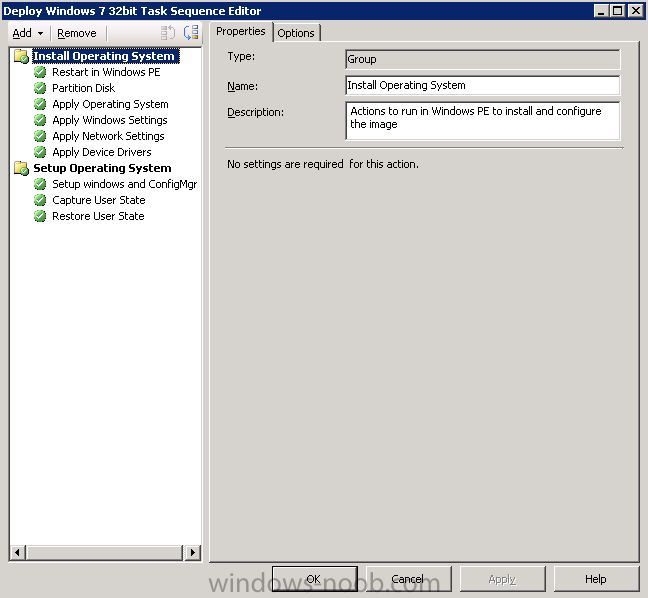The image size is (648, 598).
Task: Click the read-only Type field
Action: click(482, 60)
